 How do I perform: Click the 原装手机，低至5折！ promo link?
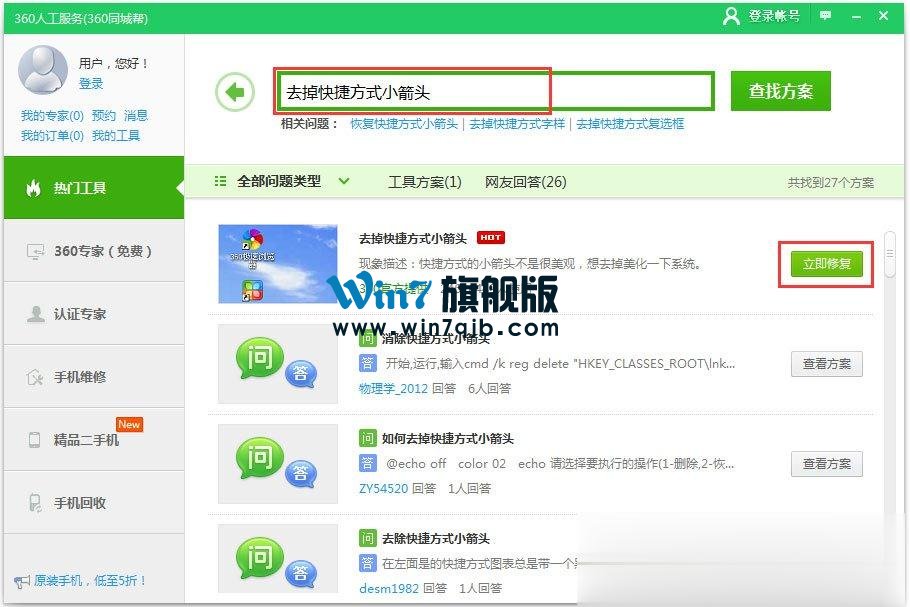(x=90, y=580)
